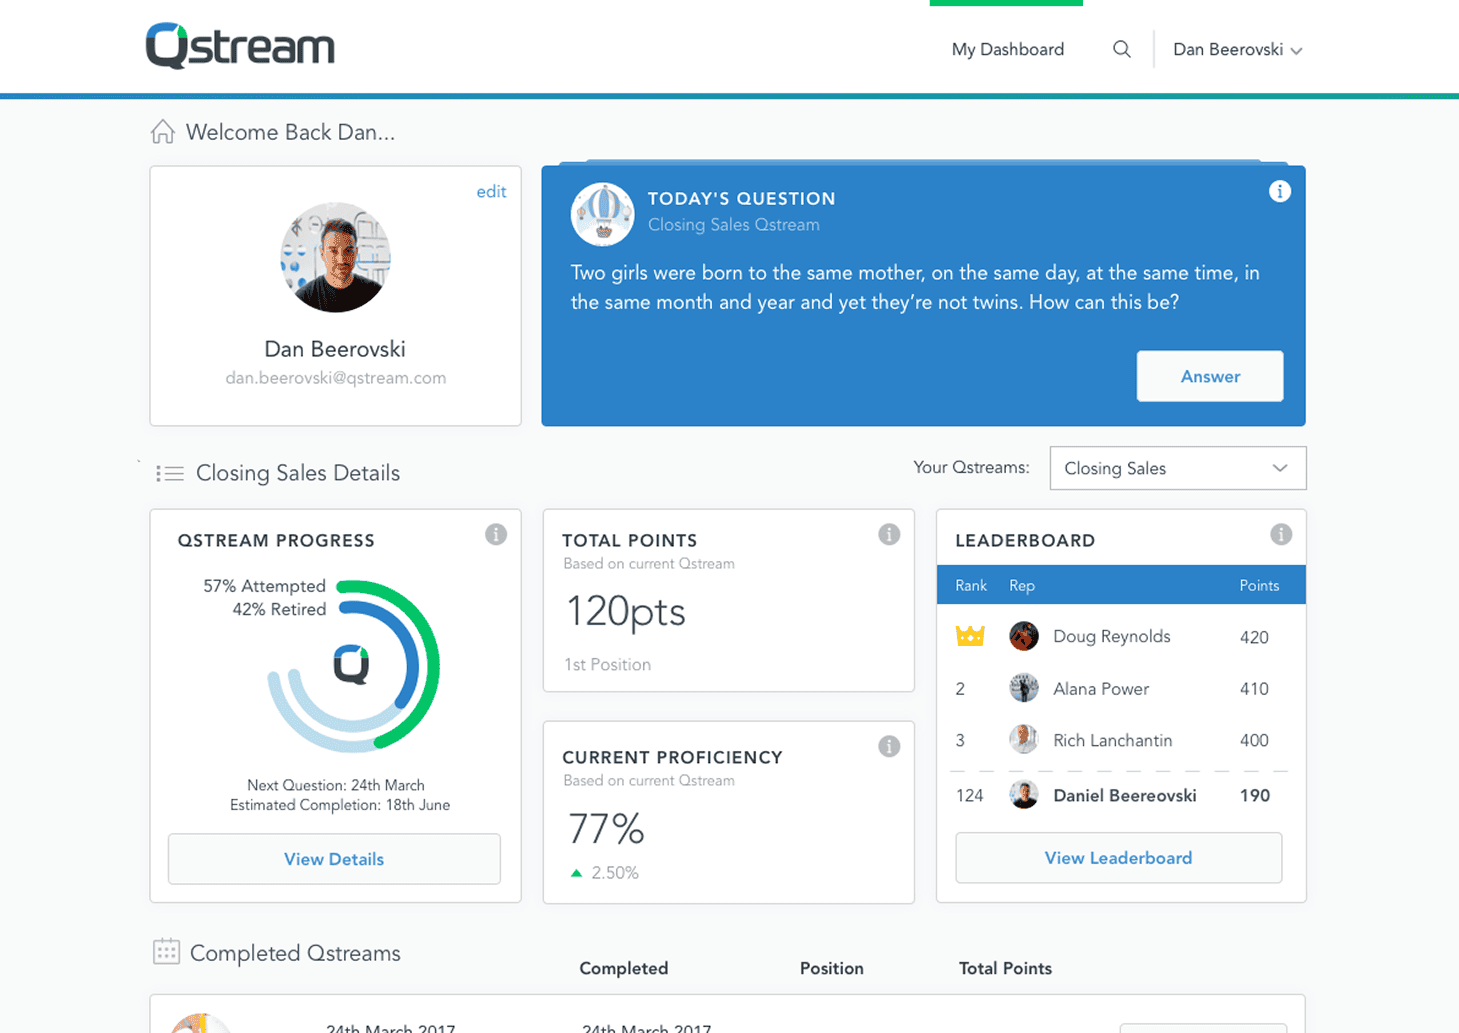Viewport: 1459px width, 1033px height.
Task: Click the Q logo inside the progress ring
Action: tap(352, 664)
